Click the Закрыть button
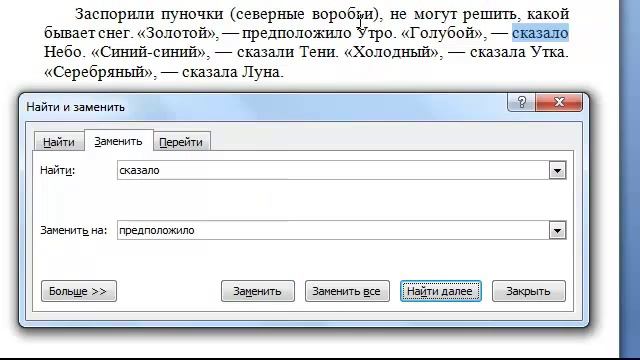The height and width of the screenshot is (360, 640). click(529, 291)
